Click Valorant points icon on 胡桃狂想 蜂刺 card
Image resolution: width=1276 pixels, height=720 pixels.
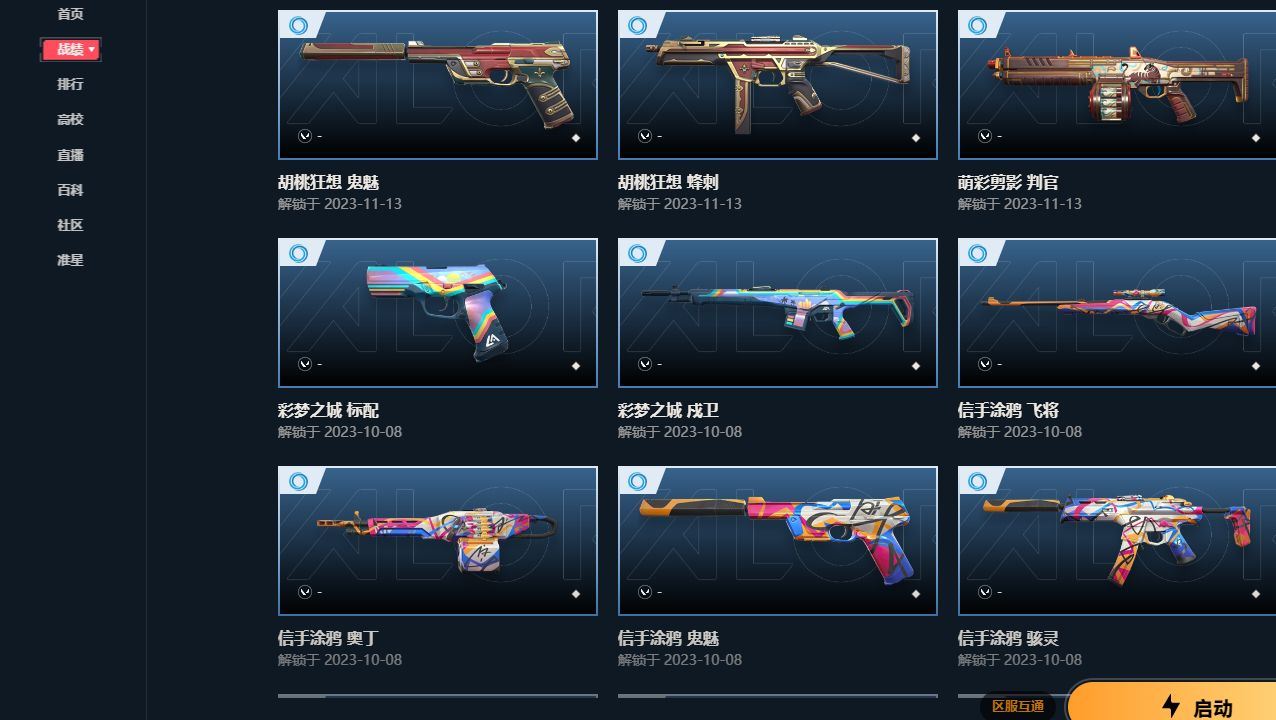pyautogui.click(x=645, y=136)
